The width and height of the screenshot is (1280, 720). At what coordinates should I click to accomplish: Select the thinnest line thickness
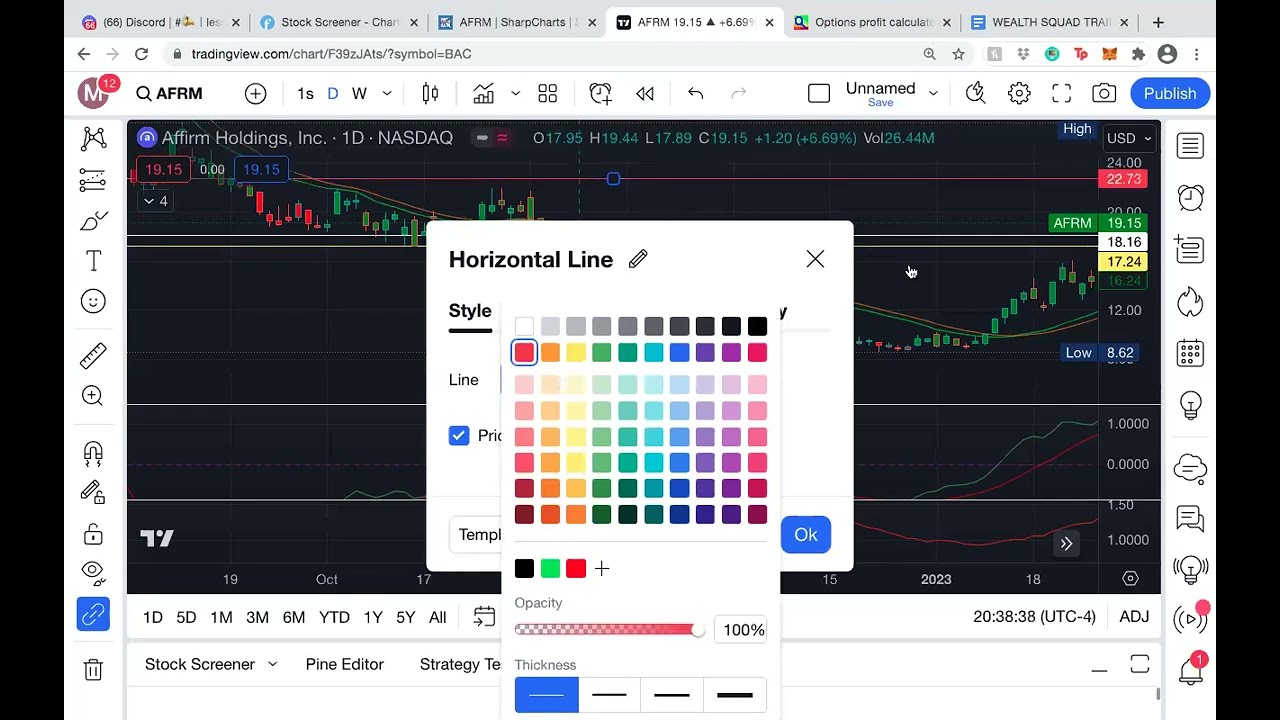[546, 695]
